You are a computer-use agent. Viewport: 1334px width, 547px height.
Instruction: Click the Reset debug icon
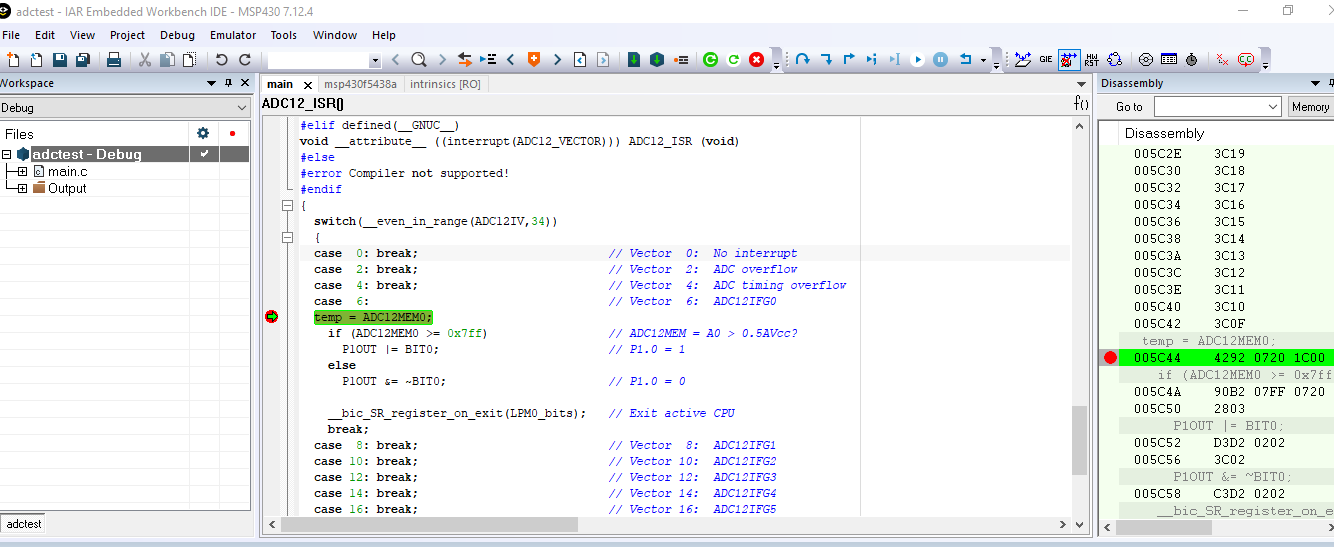pos(966,60)
